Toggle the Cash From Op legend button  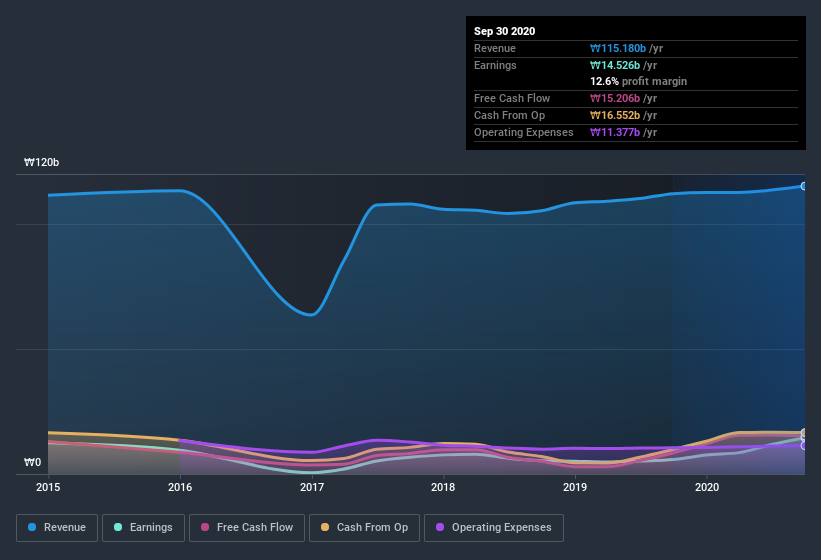tap(364, 528)
